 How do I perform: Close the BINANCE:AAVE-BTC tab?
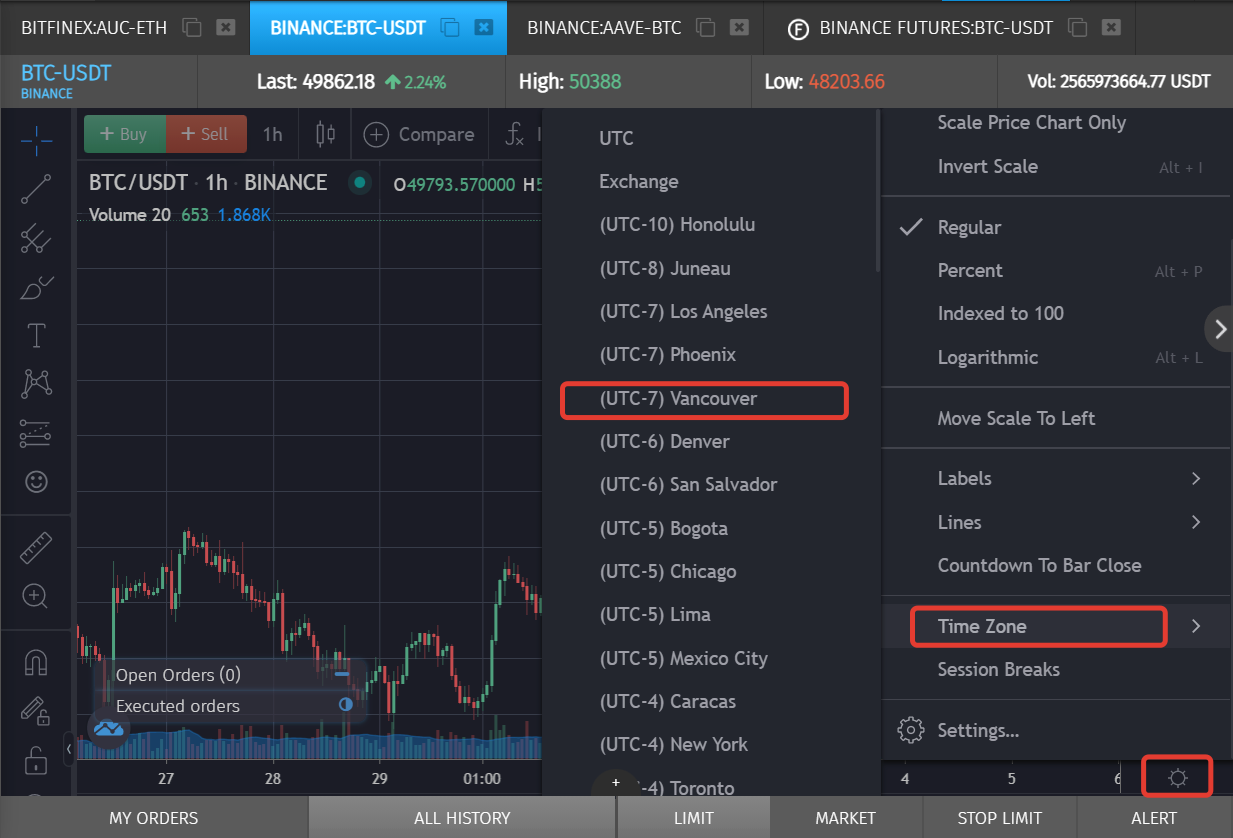tap(740, 27)
